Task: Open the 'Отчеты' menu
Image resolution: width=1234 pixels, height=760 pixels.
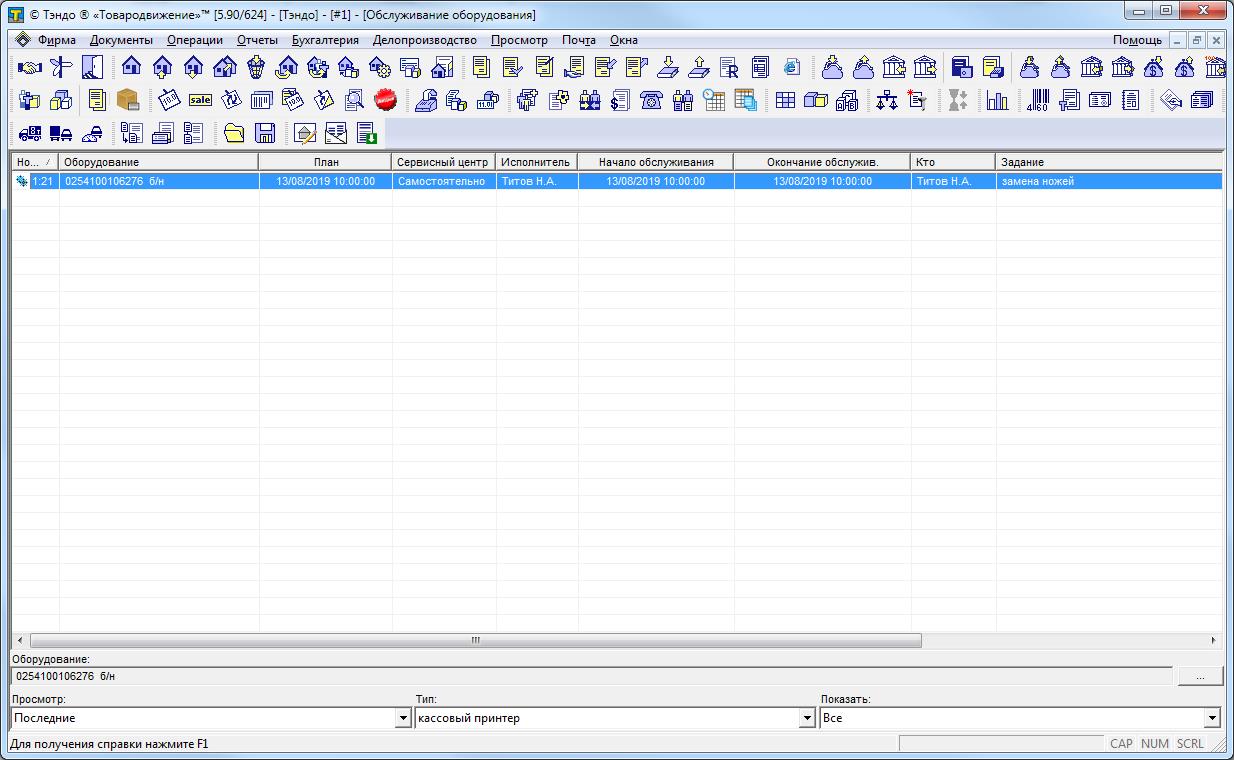Action: (257, 40)
